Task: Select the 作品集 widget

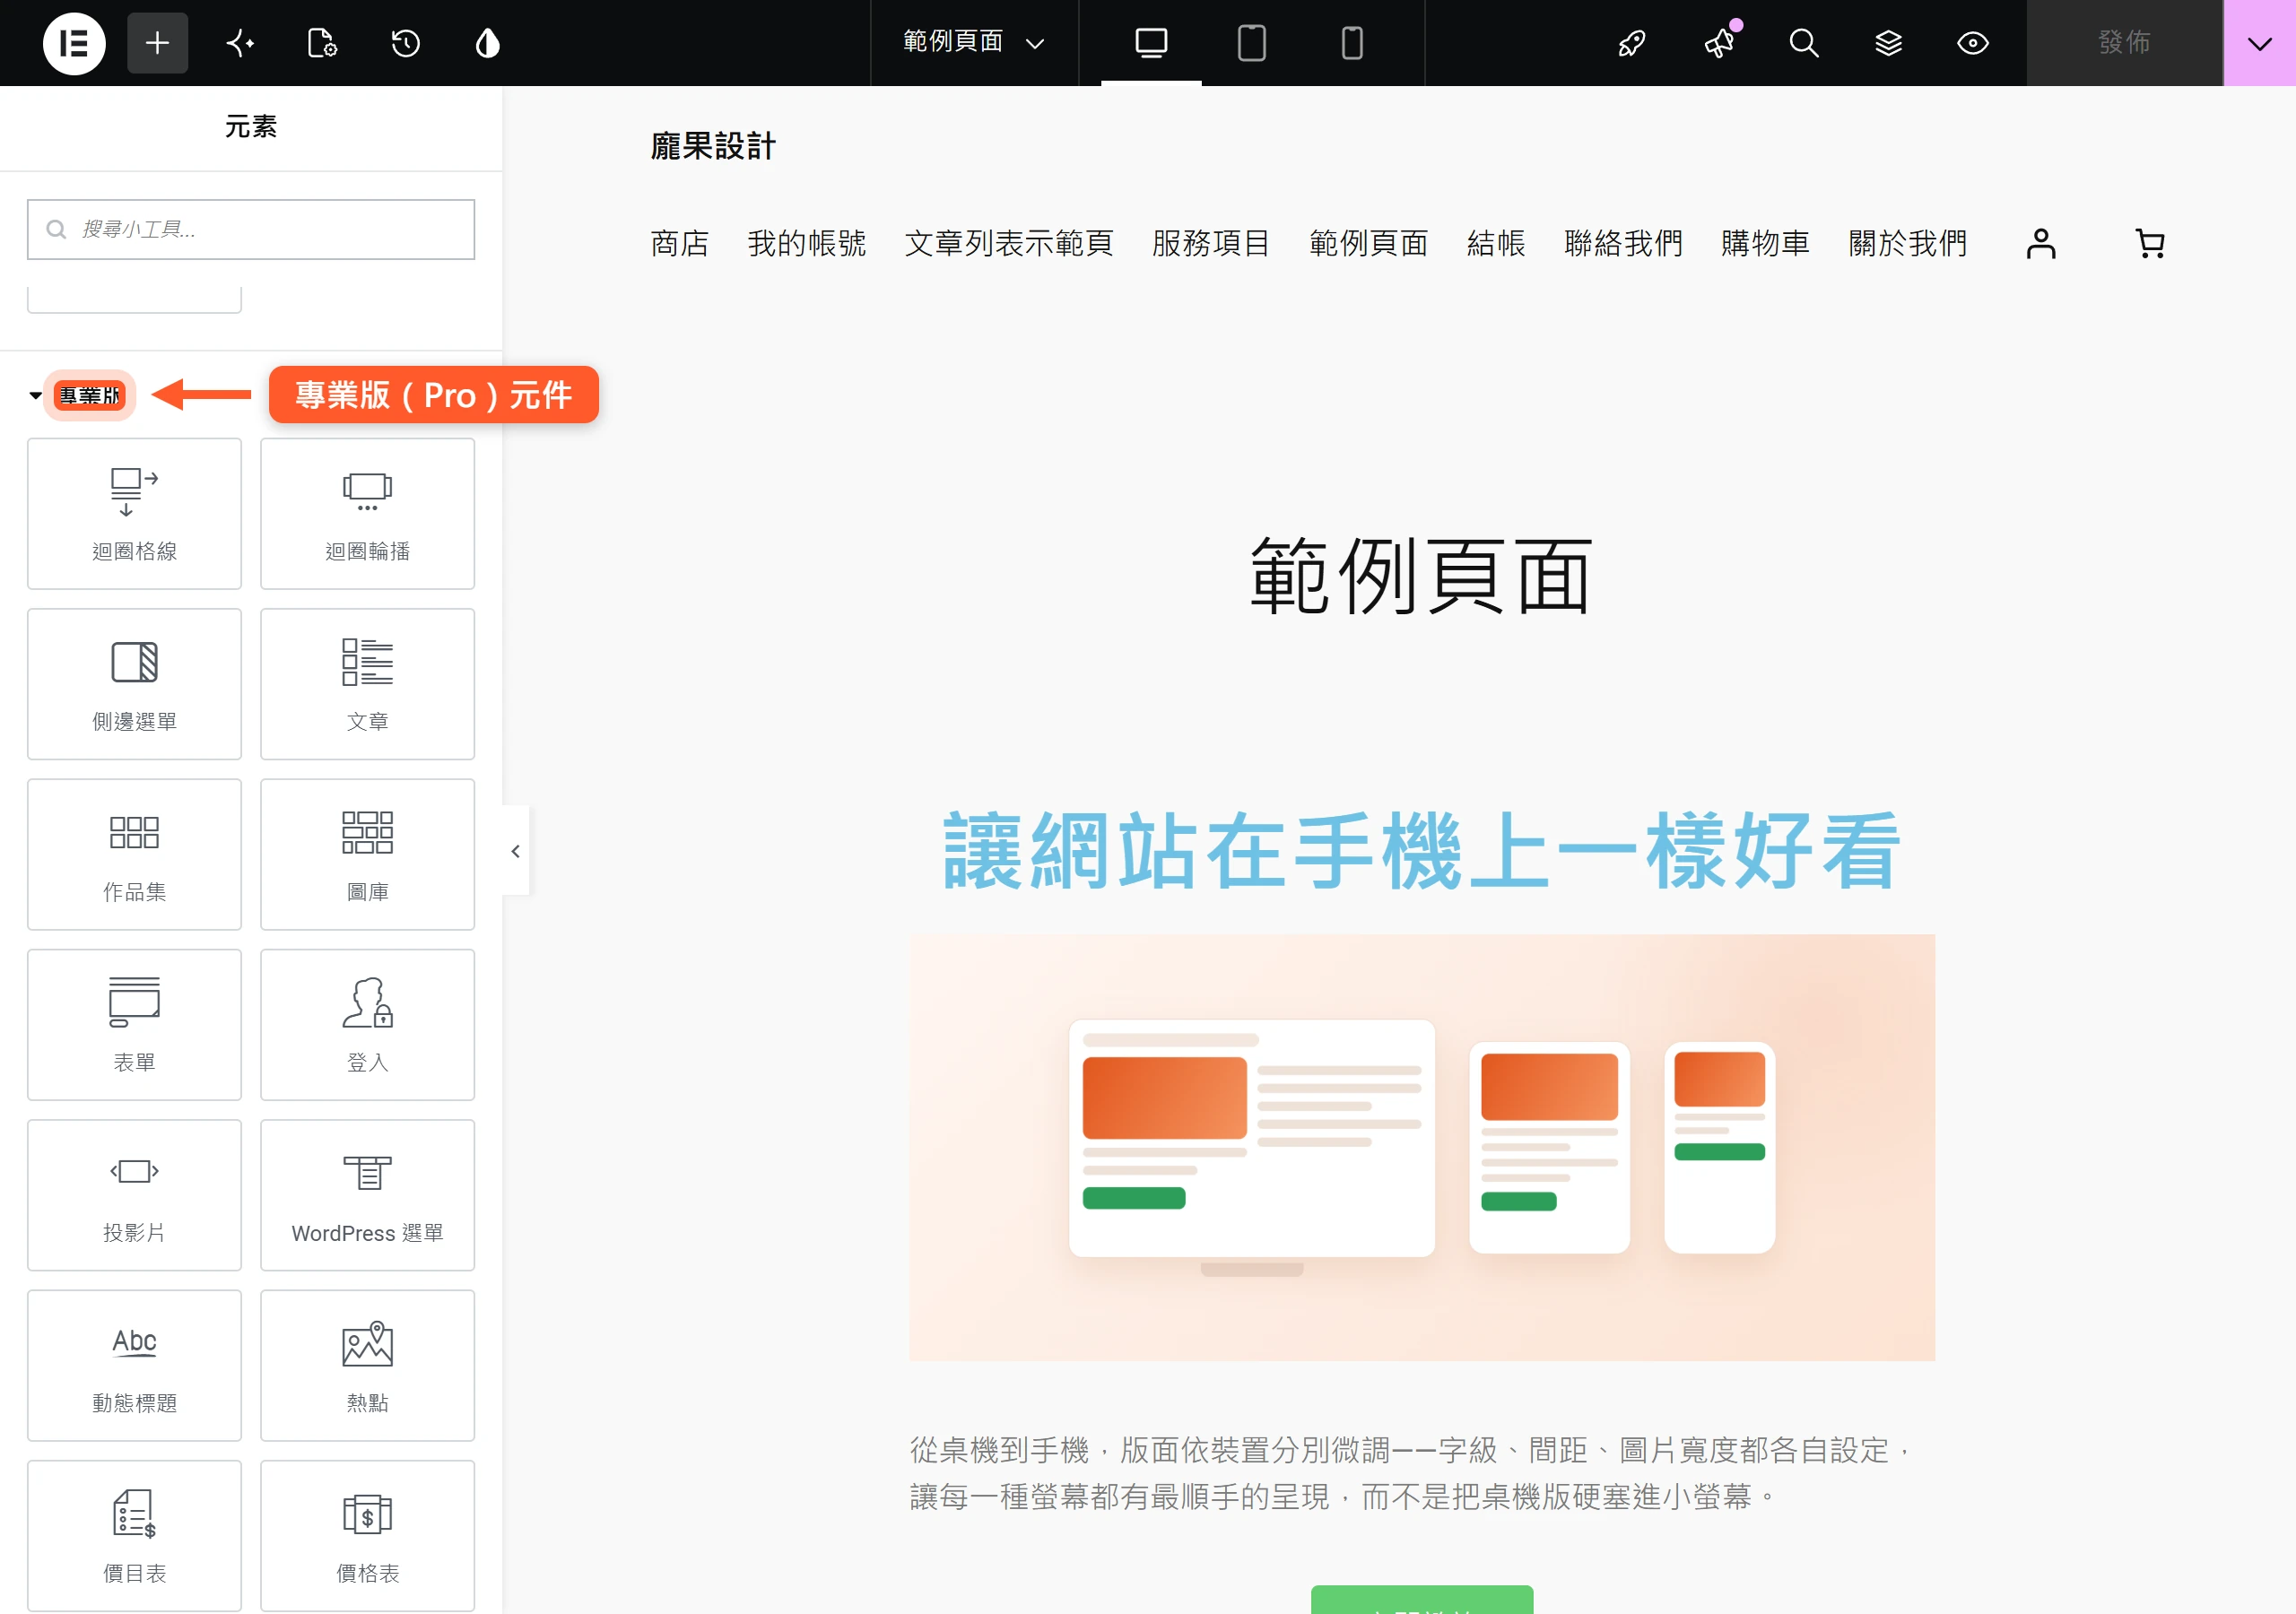Action: point(134,854)
